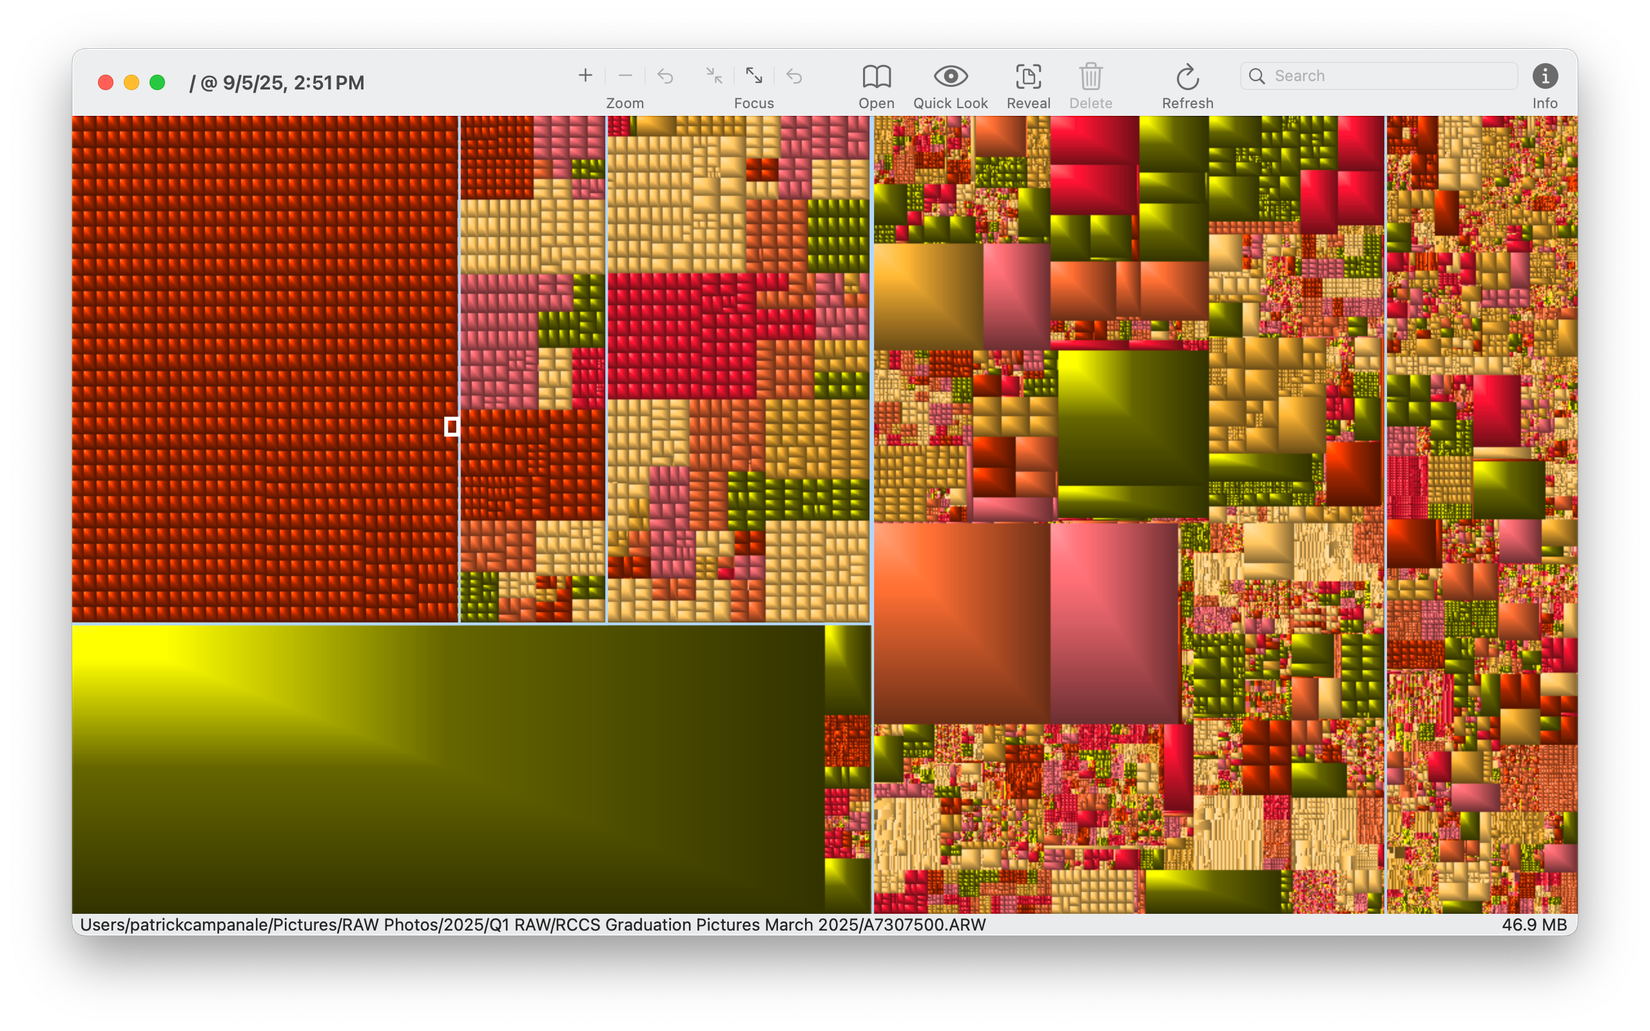Undo the last zoom action

(x=665, y=75)
